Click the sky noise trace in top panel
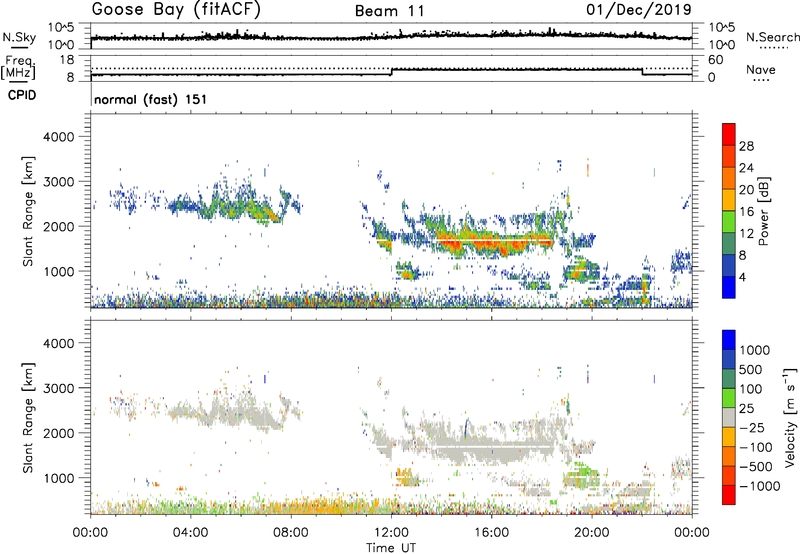The height and width of the screenshot is (554, 800). coord(391,37)
